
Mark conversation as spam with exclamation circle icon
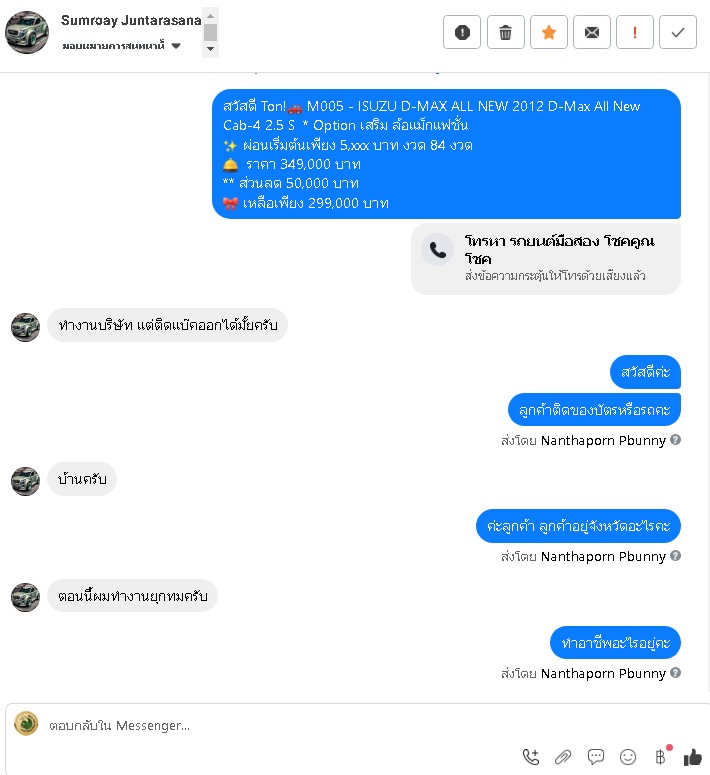click(x=462, y=33)
